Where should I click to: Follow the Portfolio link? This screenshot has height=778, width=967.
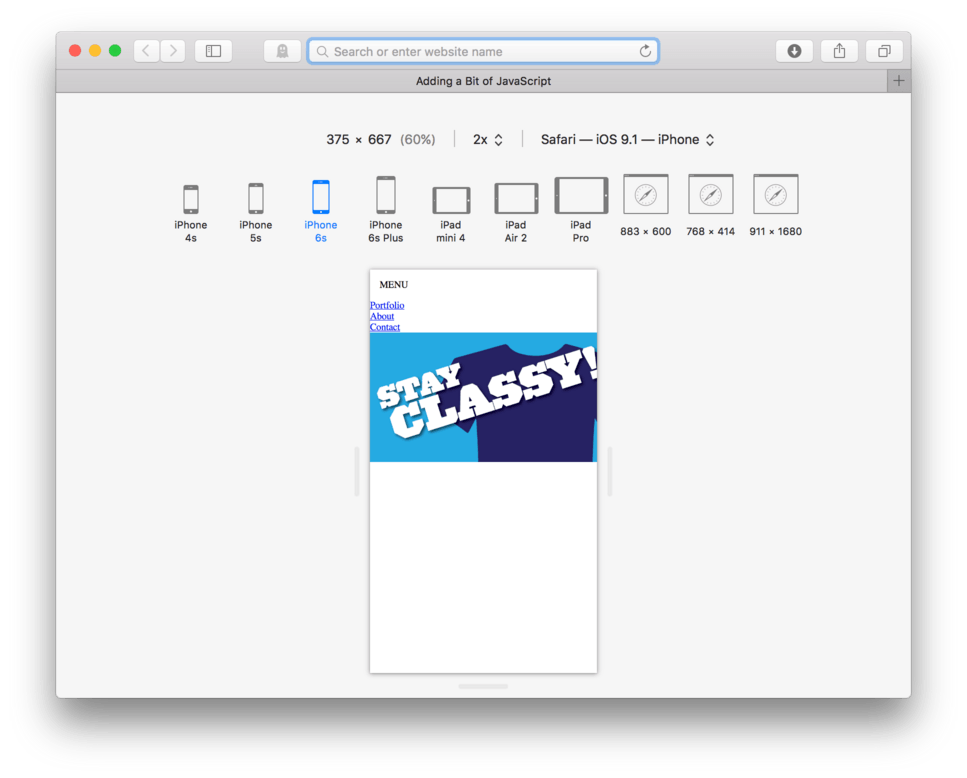click(387, 305)
